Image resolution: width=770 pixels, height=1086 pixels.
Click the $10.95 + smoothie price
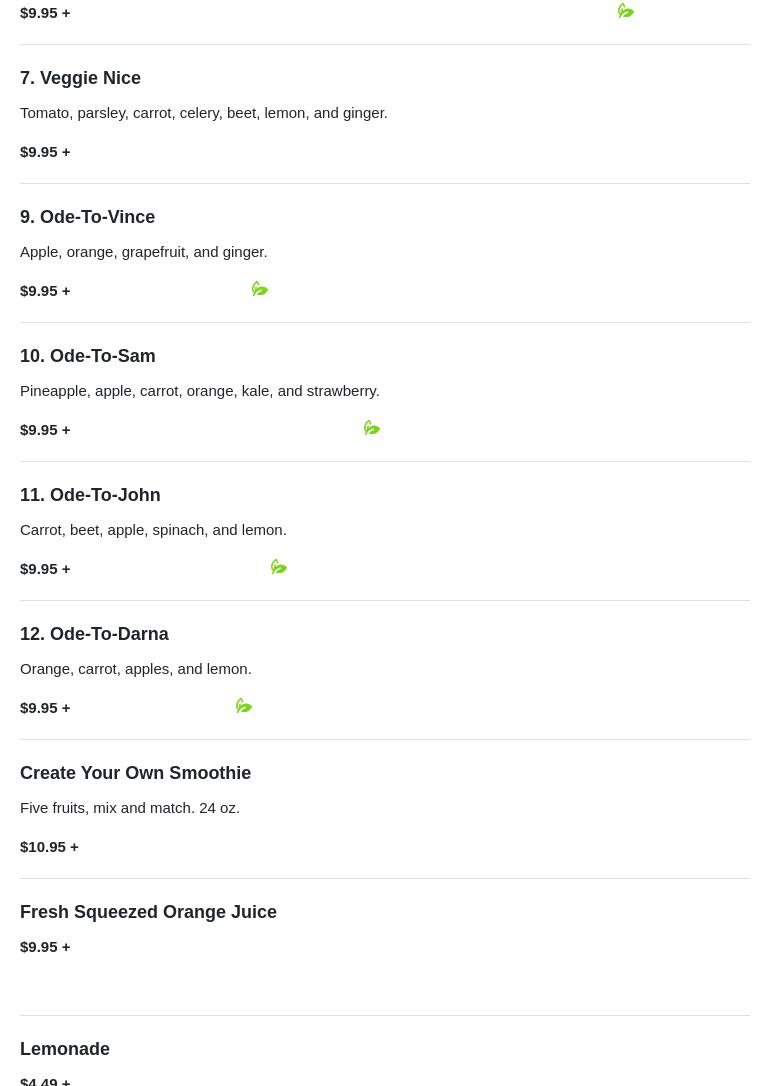49,847
